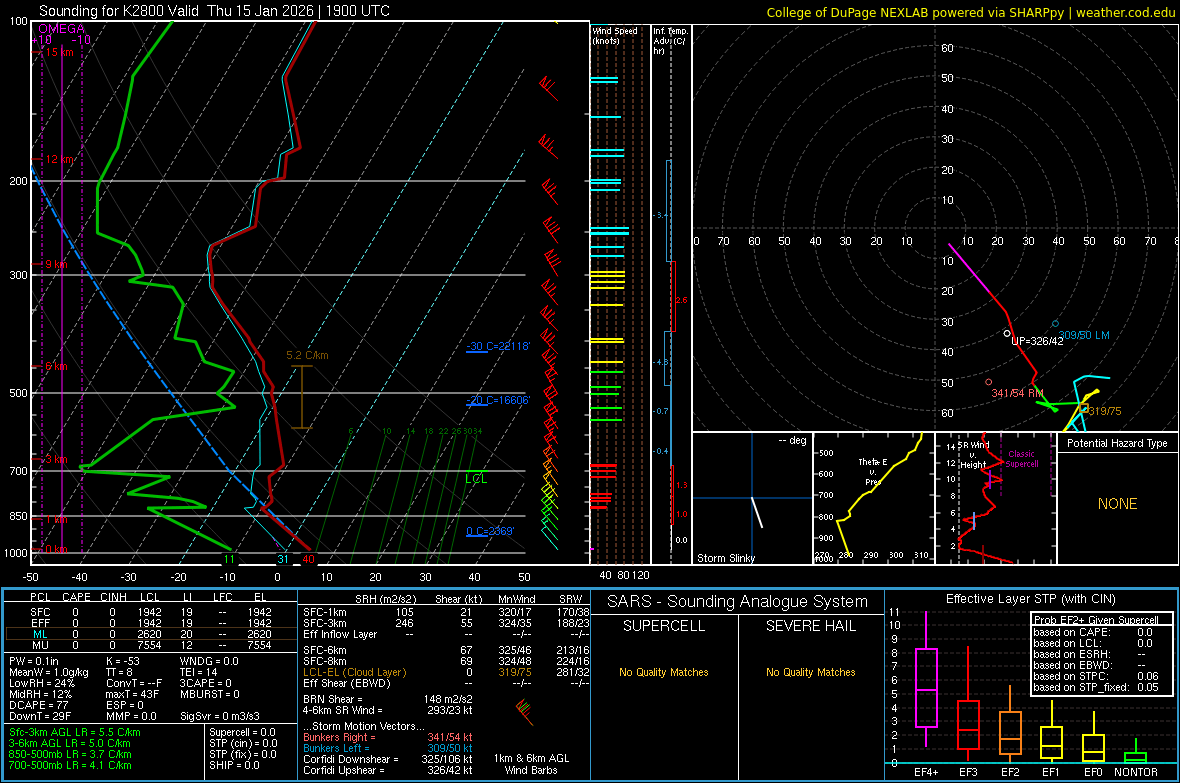Click the Classic Supercell label
The image size is (1180, 783).
tap(1021, 459)
